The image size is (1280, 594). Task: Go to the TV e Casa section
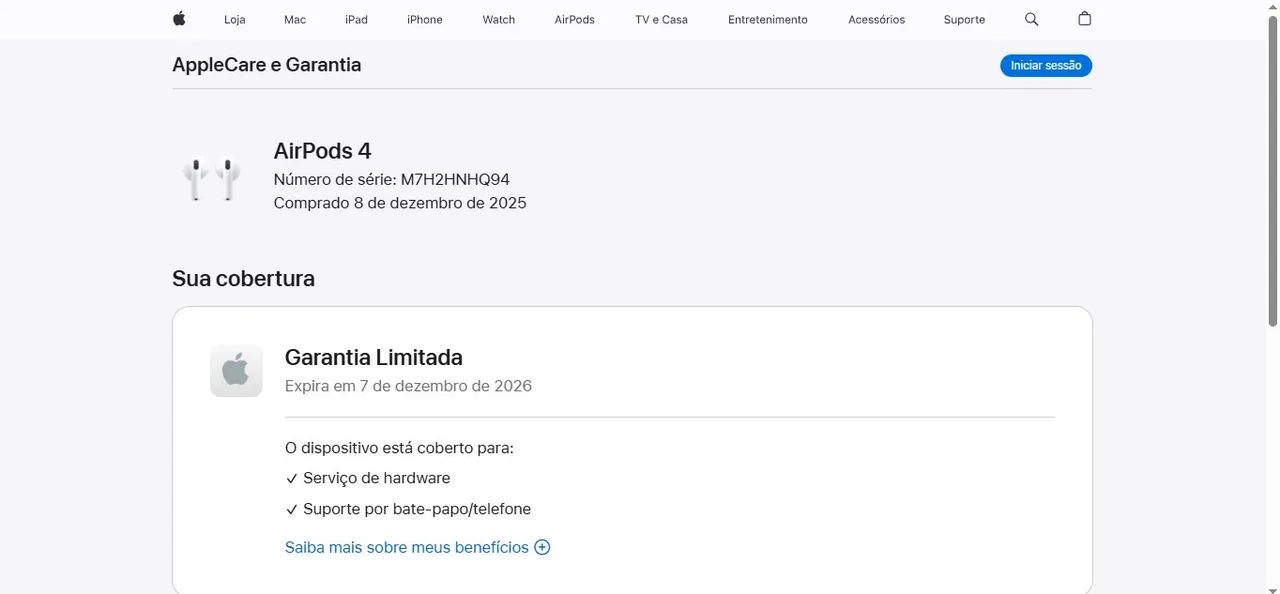660,19
